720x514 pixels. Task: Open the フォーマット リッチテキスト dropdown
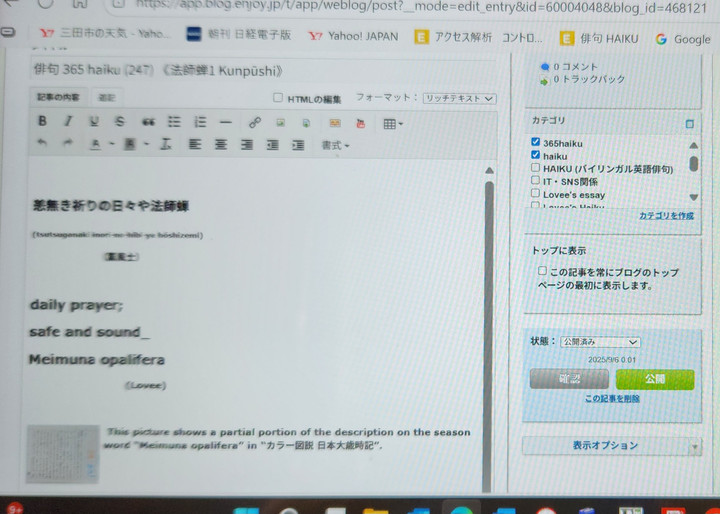point(459,98)
